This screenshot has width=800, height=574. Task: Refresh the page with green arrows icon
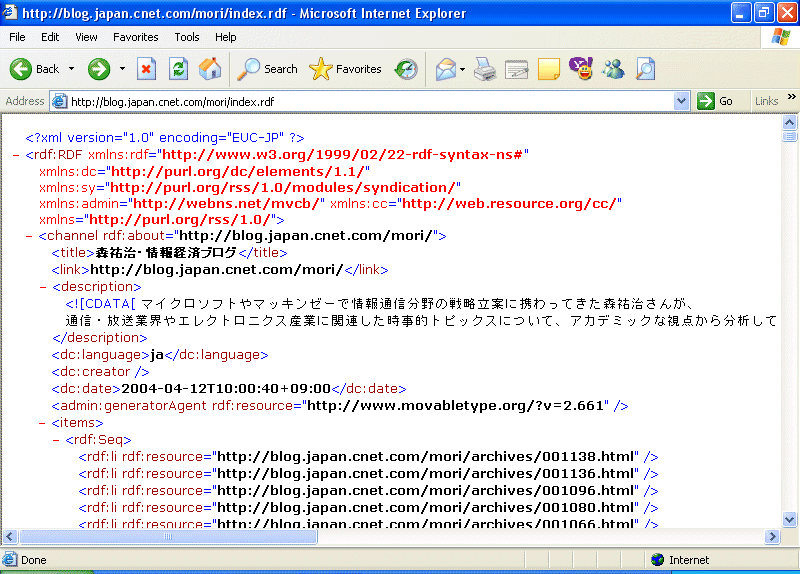tap(179, 69)
